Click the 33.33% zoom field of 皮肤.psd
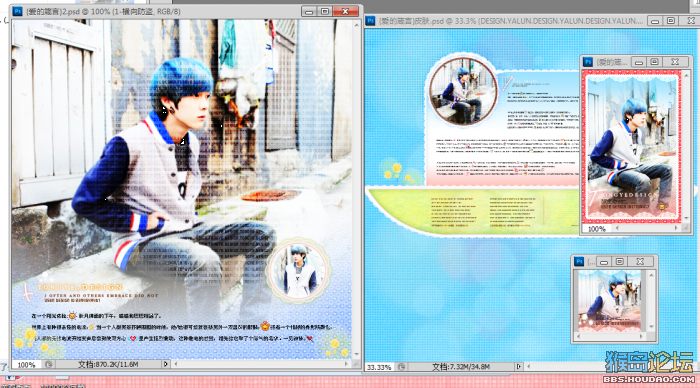The height and width of the screenshot is (388, 700). [379, 367]
